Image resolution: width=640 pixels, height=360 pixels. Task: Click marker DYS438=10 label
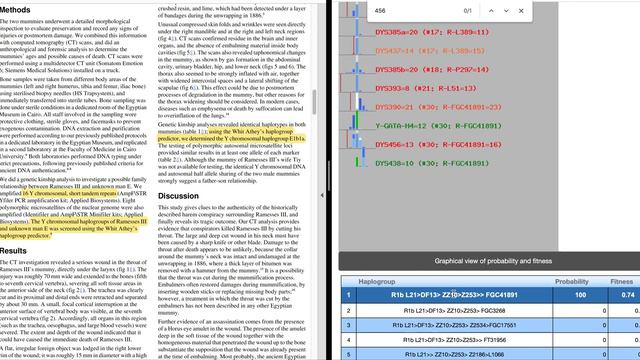(432, 164)
